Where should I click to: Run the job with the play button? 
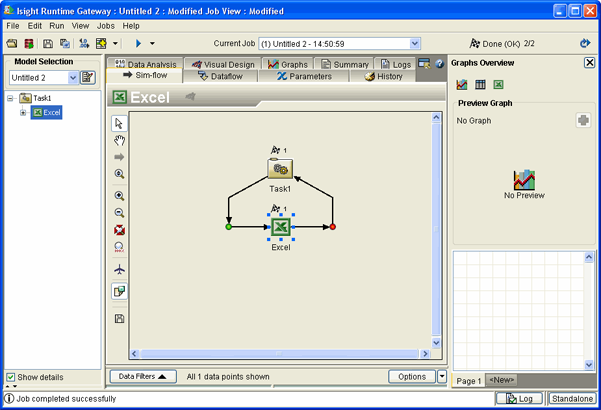[138, 43]
